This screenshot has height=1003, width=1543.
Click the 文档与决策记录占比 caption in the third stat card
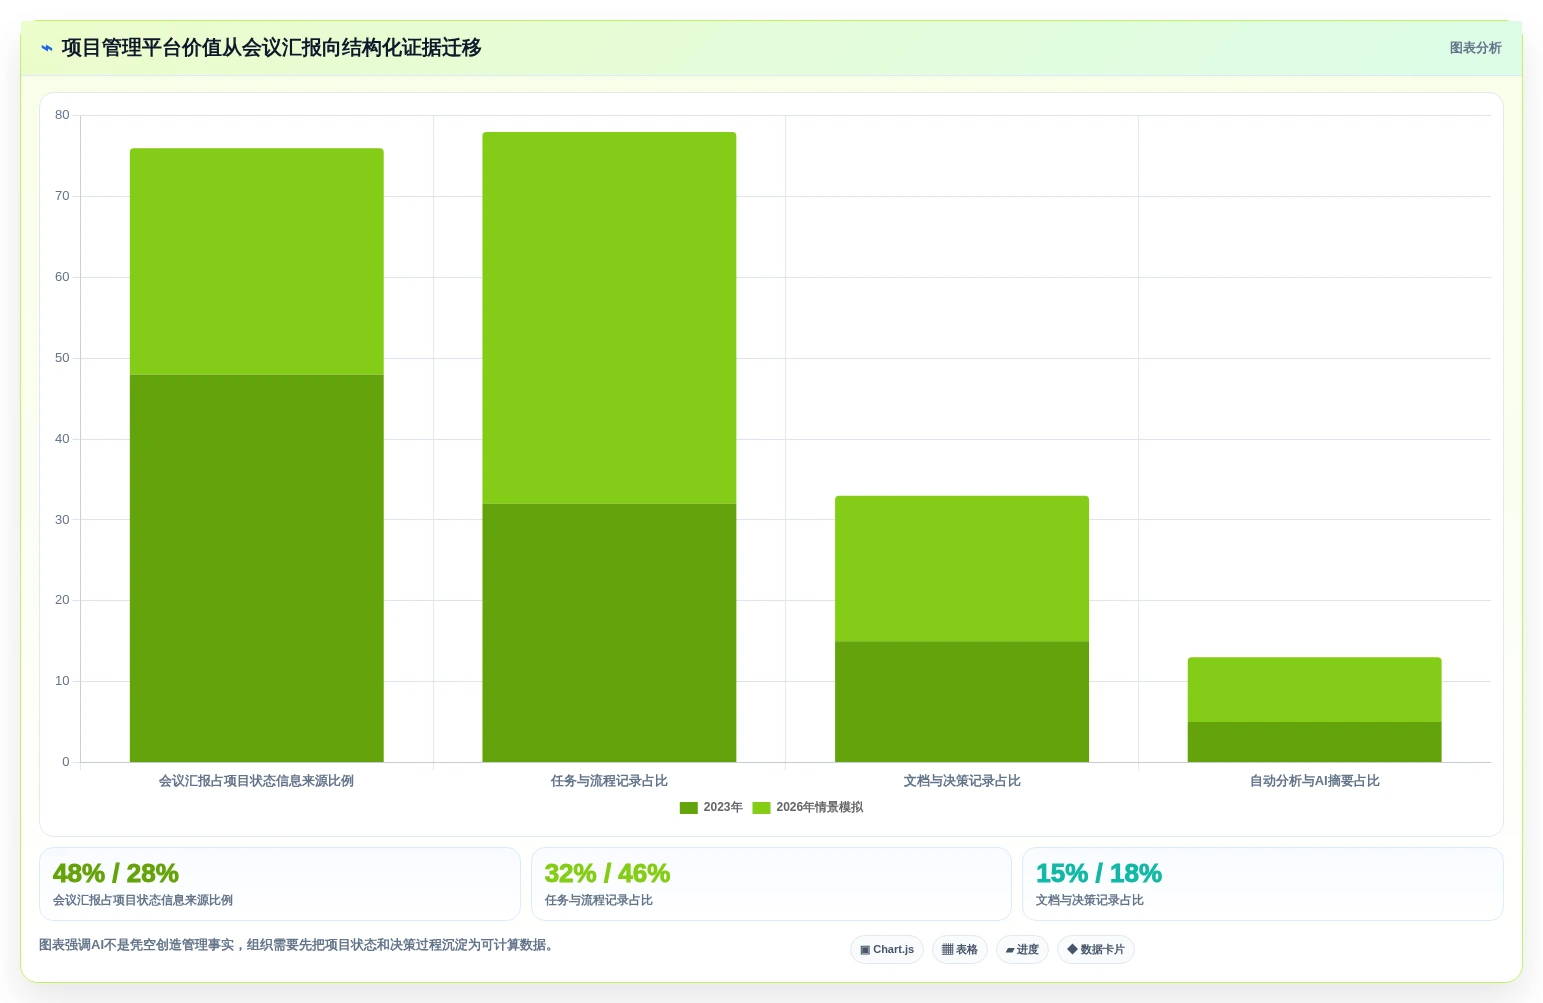pos(1090,900)
